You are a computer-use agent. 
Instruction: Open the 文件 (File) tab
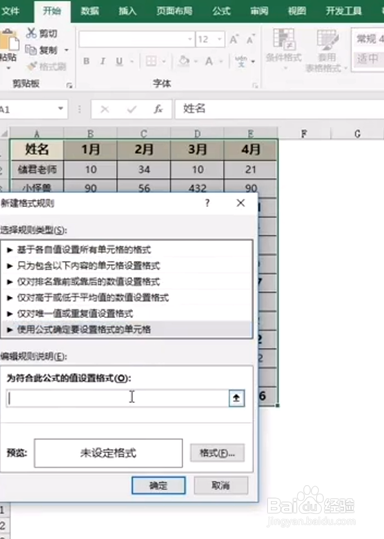coord(10,11)
